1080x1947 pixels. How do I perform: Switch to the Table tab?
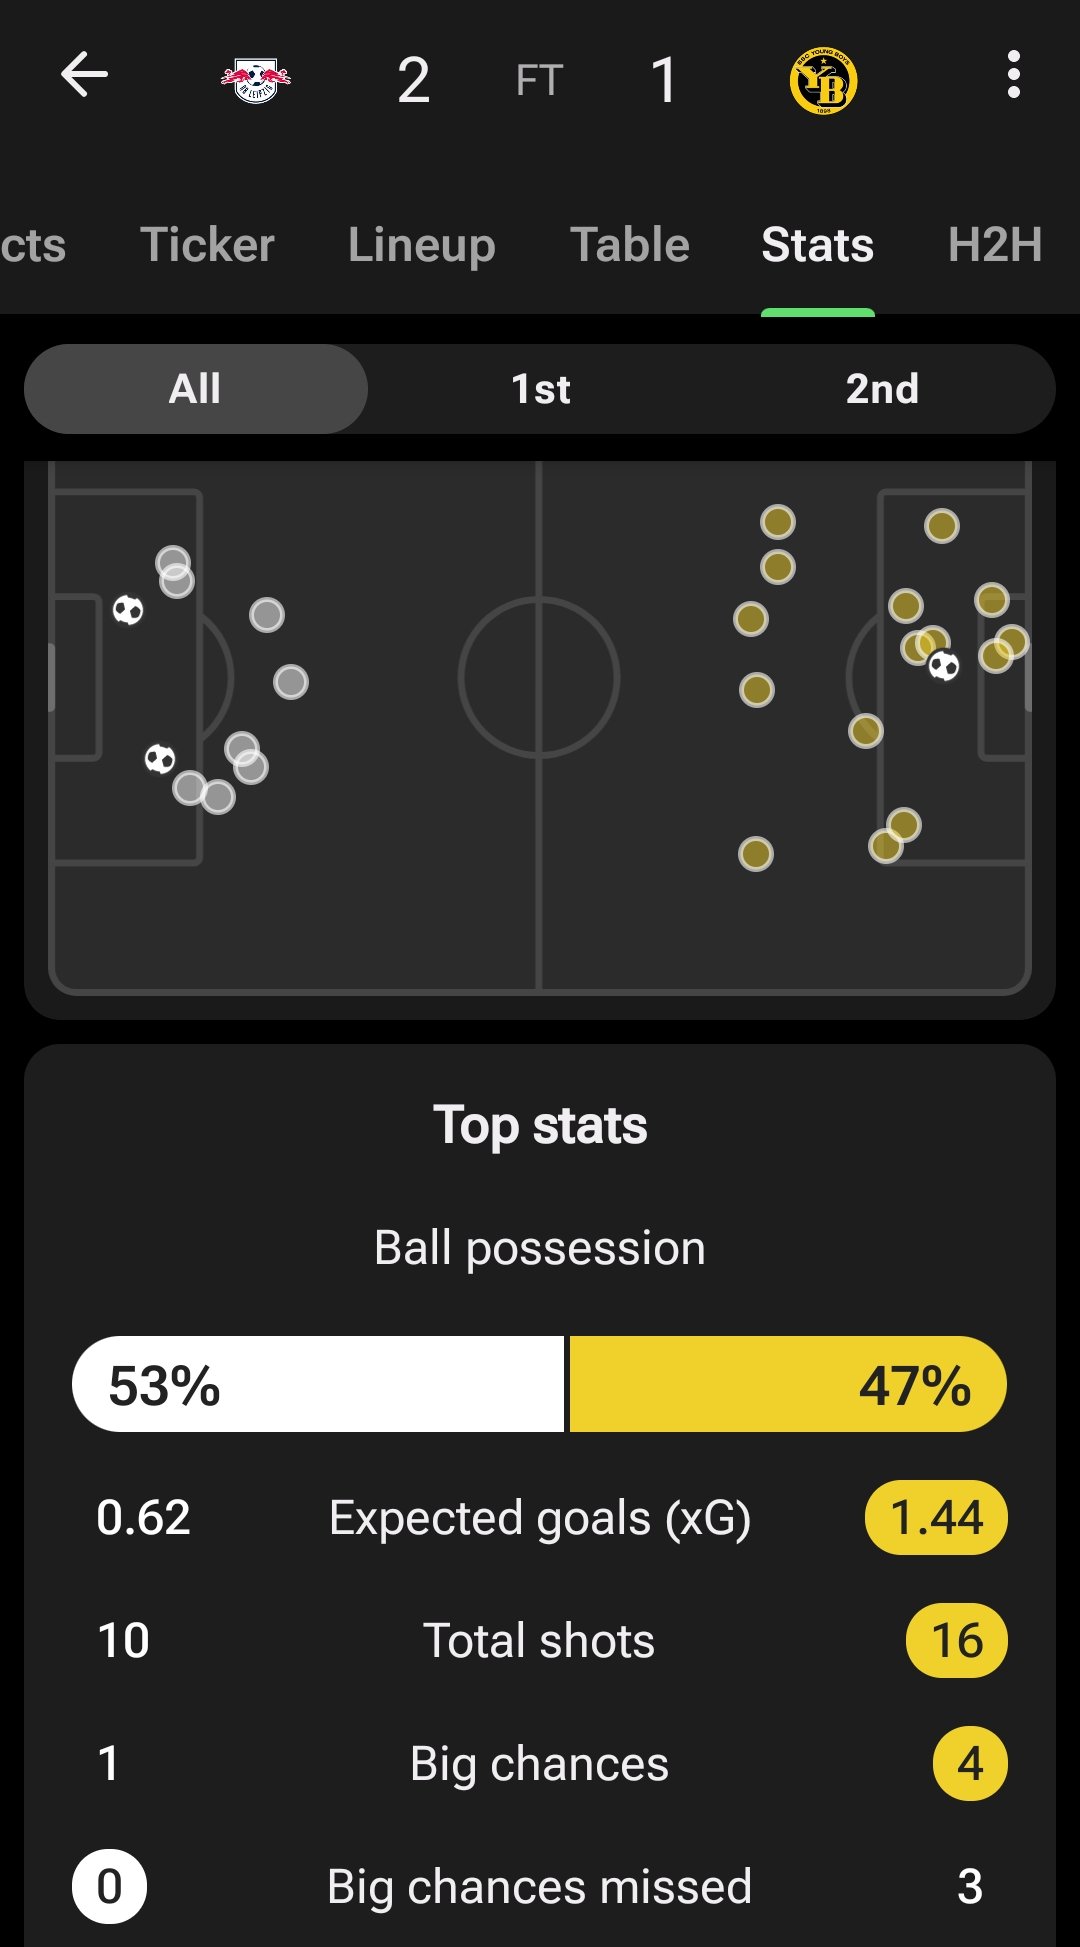pos(630,245)
